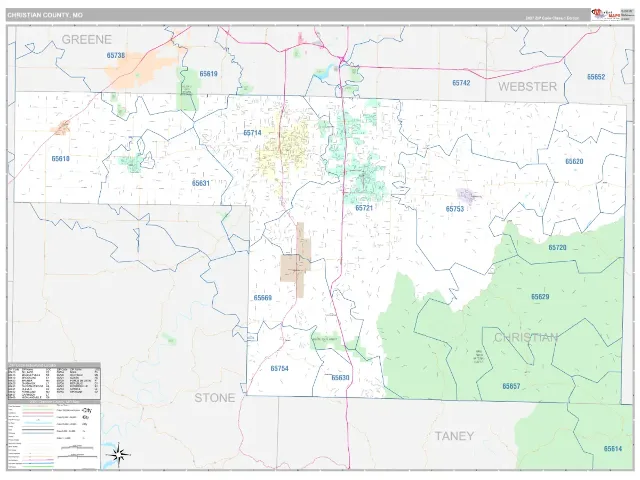640x480 pixels.
Task: Click ZIP code label 65720
Action: (x=558, y=247)
